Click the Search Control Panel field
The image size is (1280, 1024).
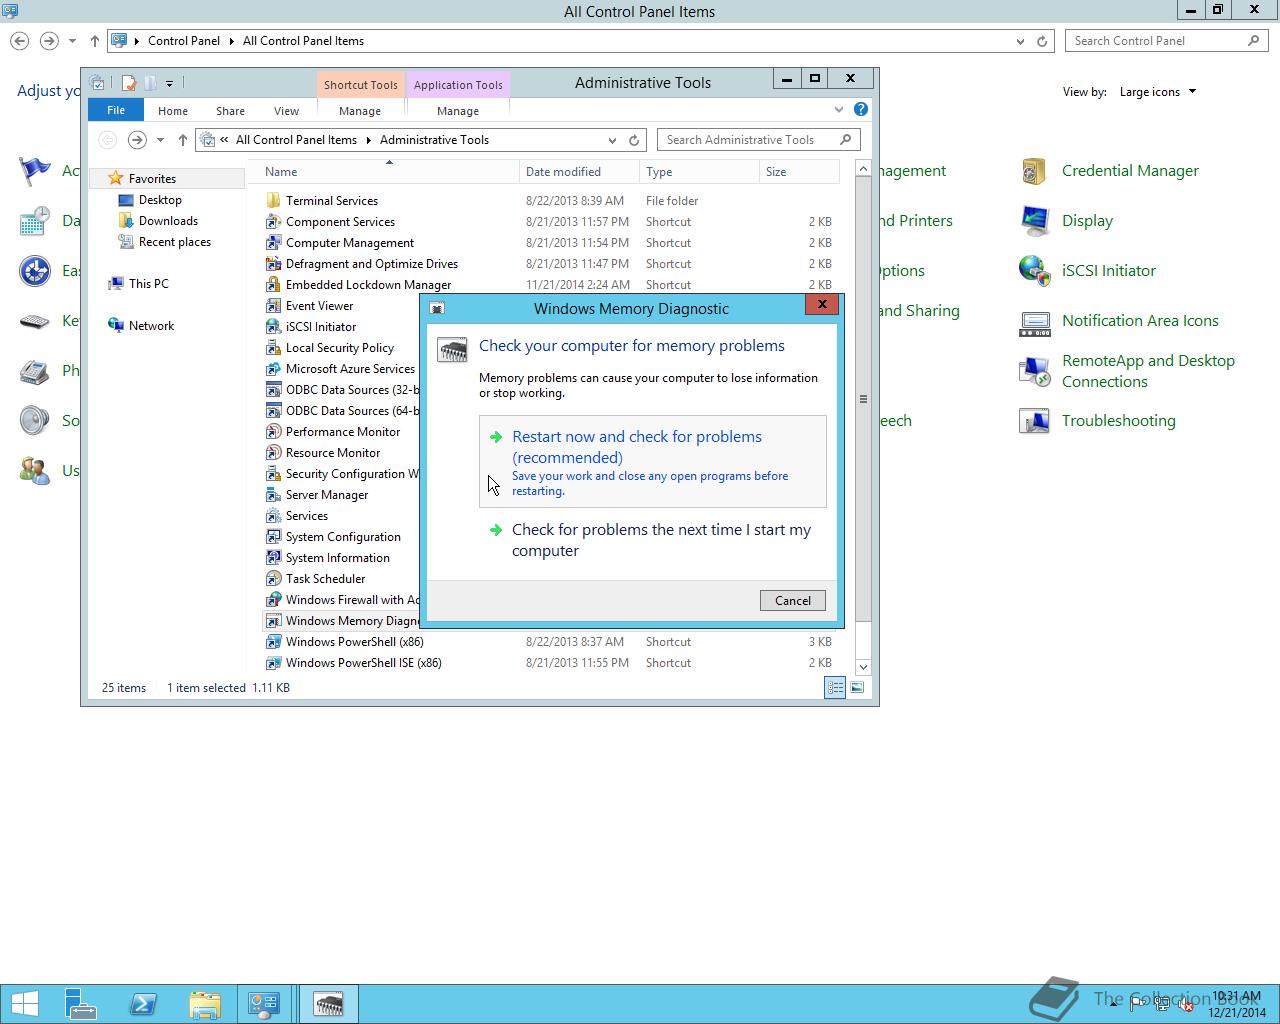1167,41
